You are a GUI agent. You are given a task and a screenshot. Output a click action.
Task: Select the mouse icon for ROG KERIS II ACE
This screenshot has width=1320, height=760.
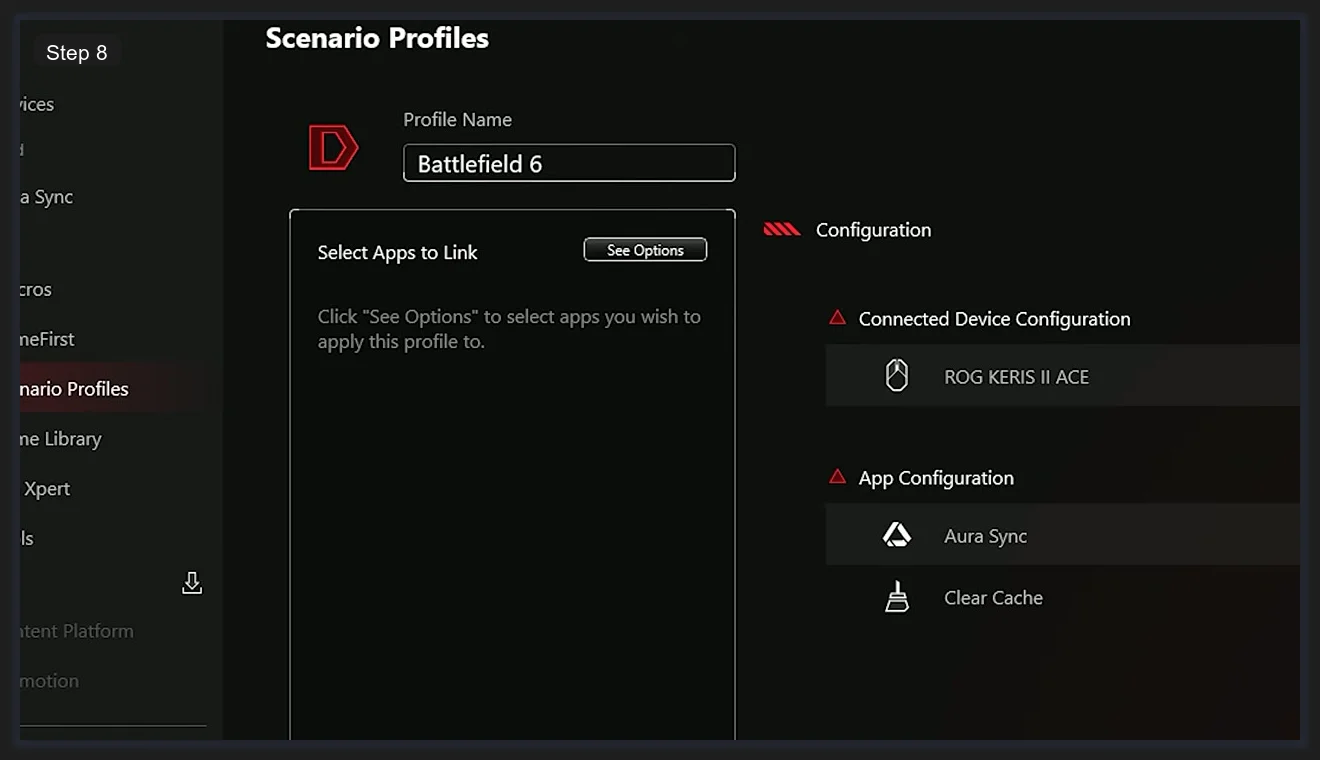coord(897,375)
